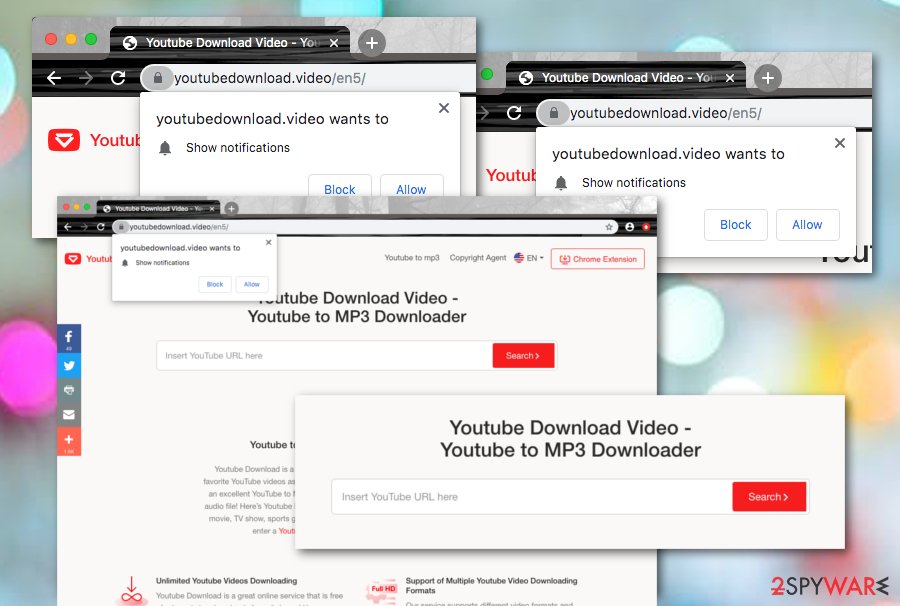Open new tab in the right-hand window
This screenshot has width=900, height=606.
pyautogui.click(x=767, y=77)
